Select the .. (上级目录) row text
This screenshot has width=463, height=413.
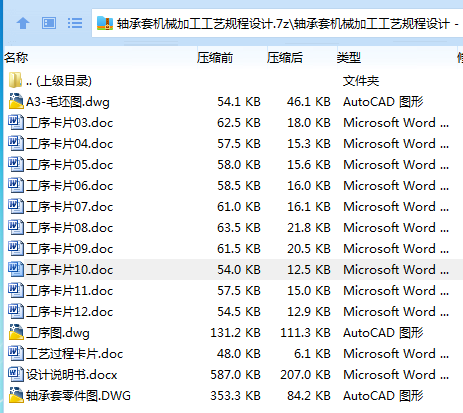[x=59, y=81]
